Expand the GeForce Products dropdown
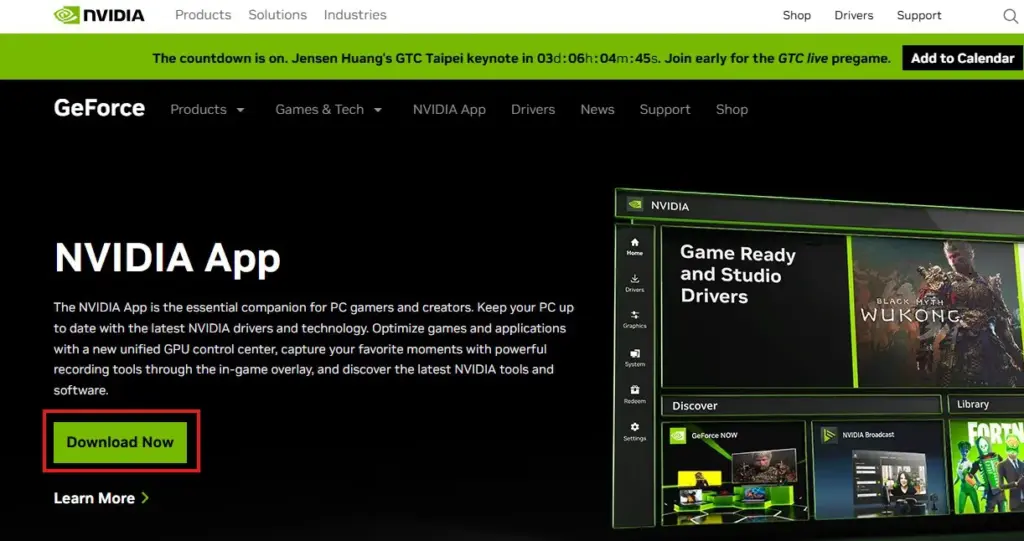Viewport: 1024px width, 541px height. (208, 110)
